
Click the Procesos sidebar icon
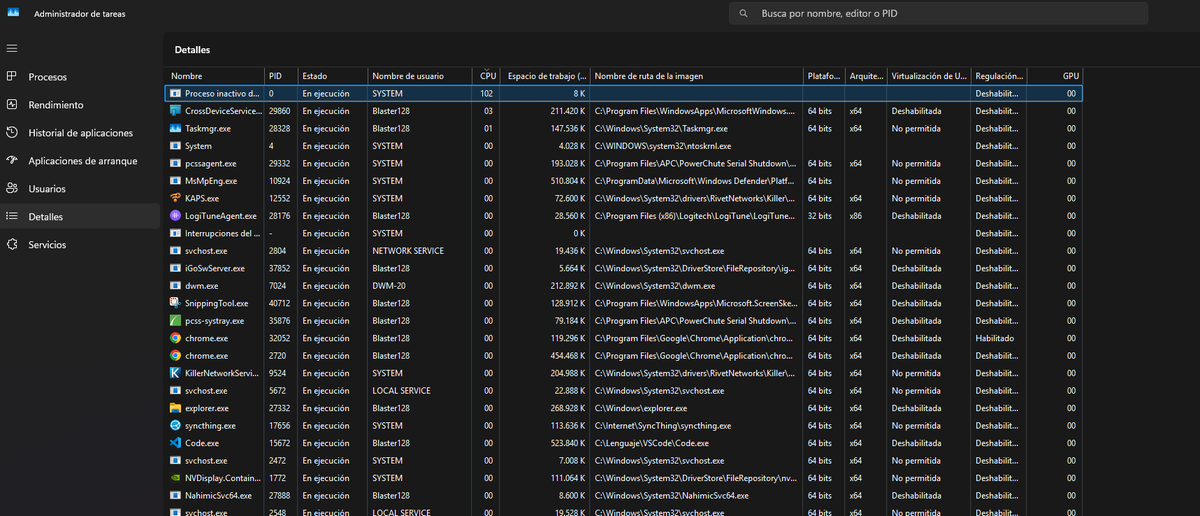[x=12, y=77]
